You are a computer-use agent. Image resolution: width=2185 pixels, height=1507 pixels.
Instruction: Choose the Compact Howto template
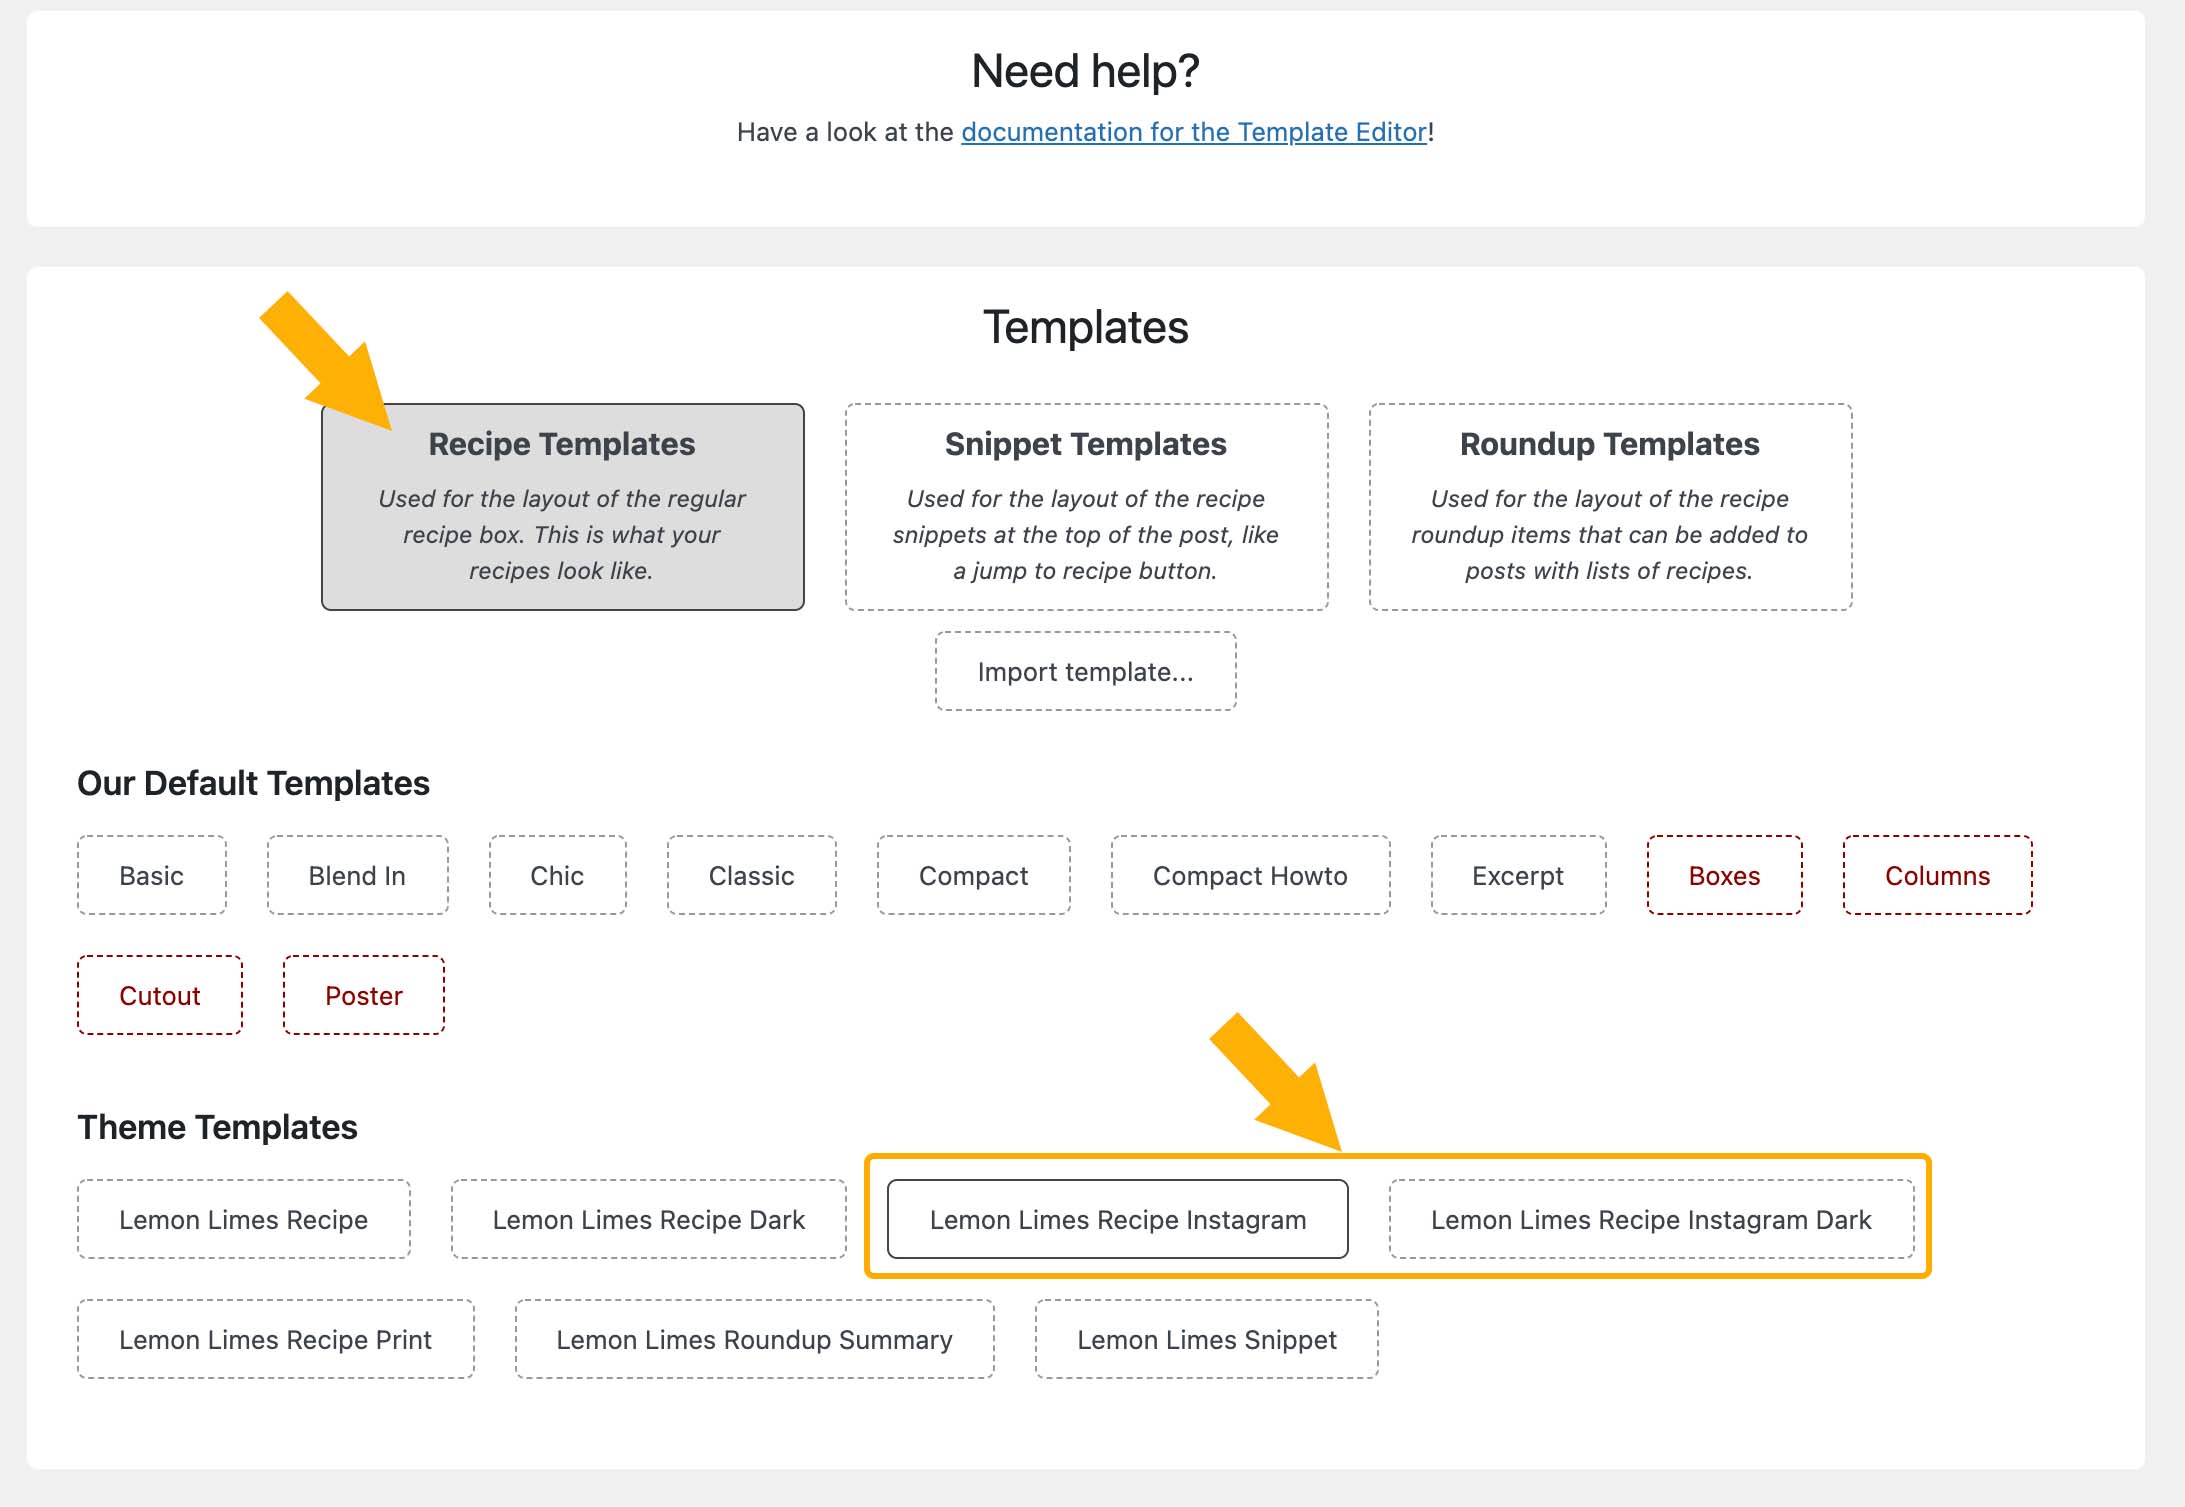(1250, 876)
